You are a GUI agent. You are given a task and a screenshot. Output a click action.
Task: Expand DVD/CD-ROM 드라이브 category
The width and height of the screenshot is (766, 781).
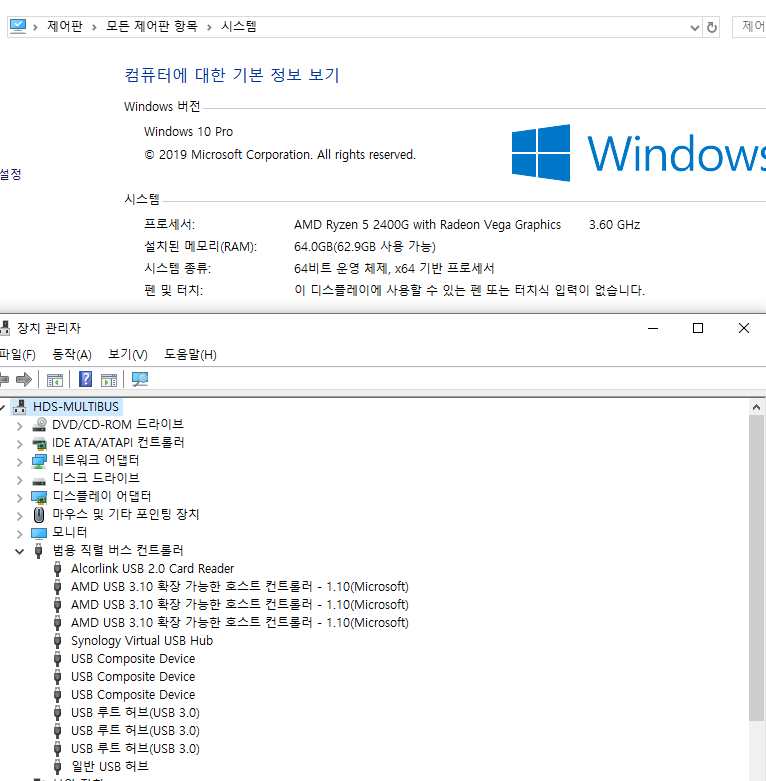click(x=19, y=426)
